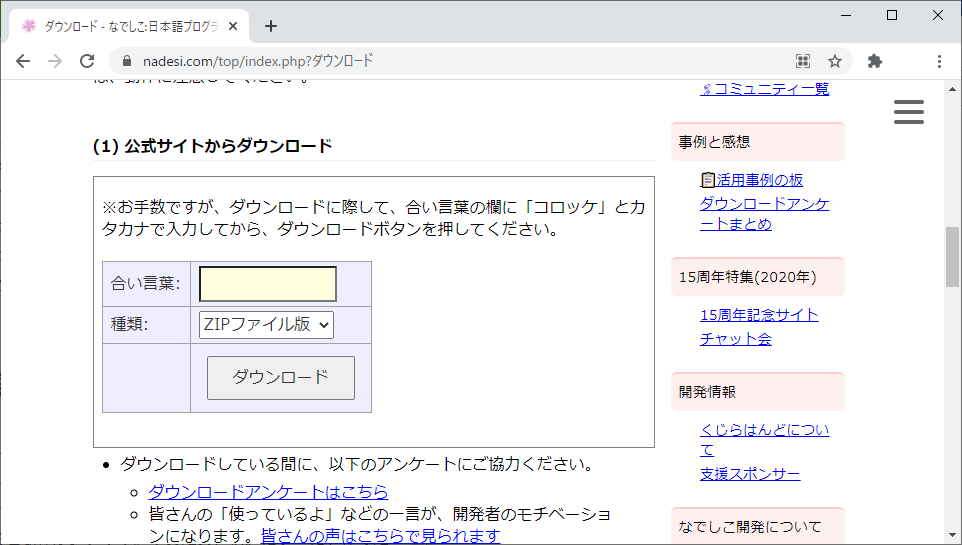
Task: Open 皆さんの声はこちらで見られます link
Action: tap(380, 536)
